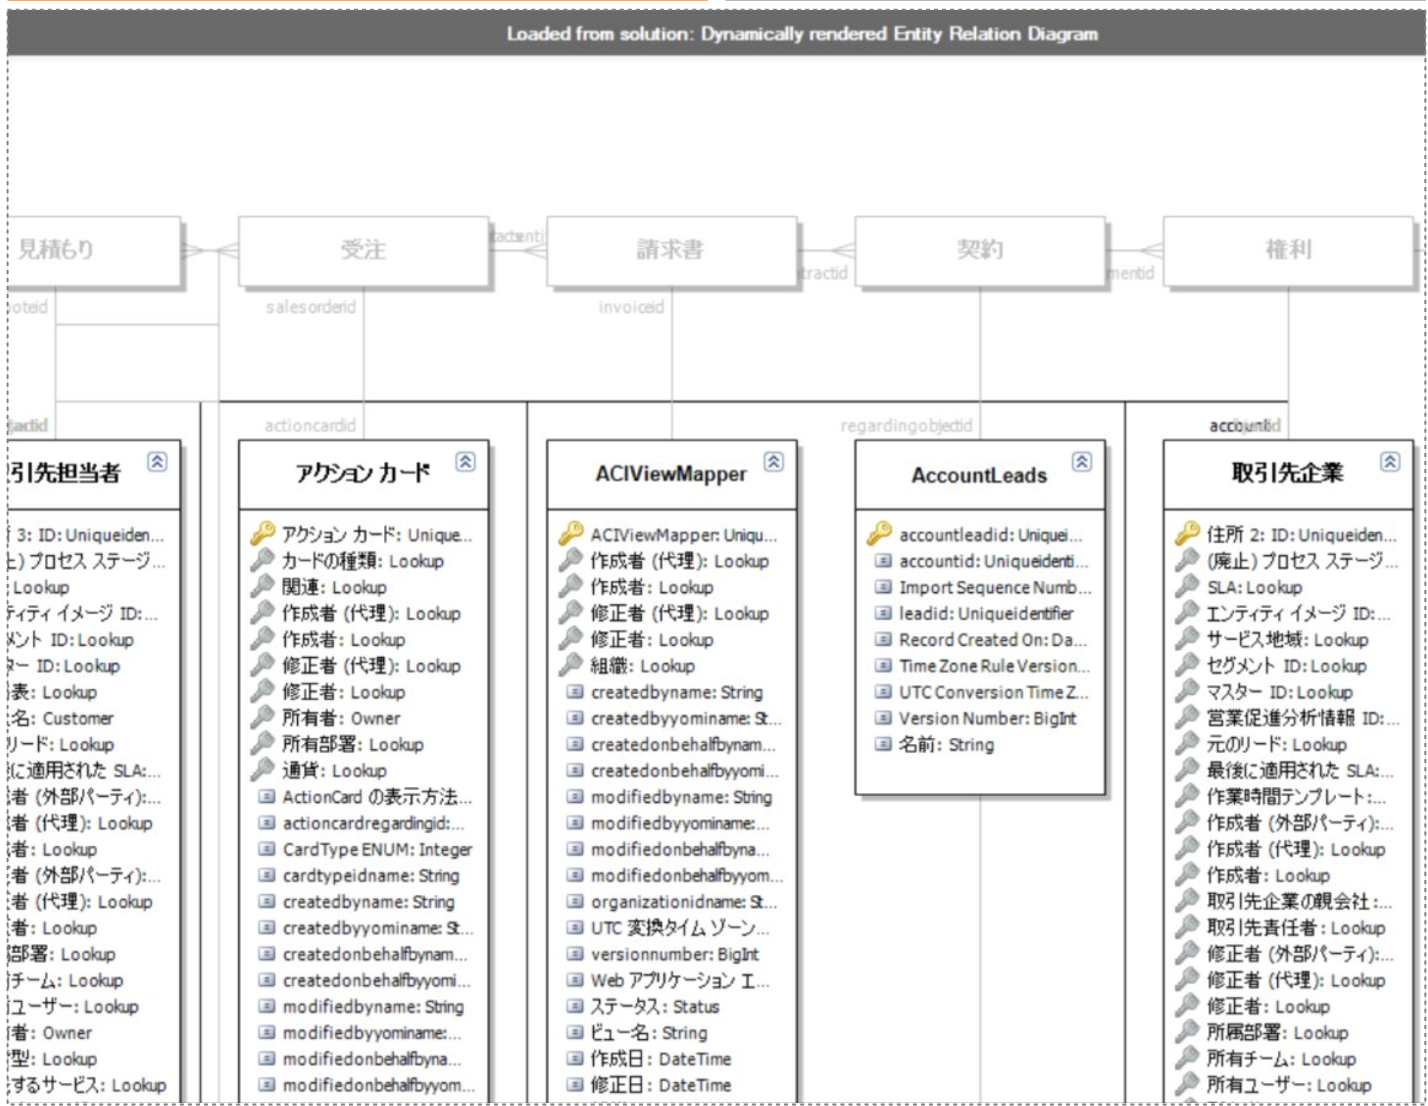Click the gold key icon for 住所 2: ID
This screenshot has height=1106, width=1428.
pos(1187,534)
